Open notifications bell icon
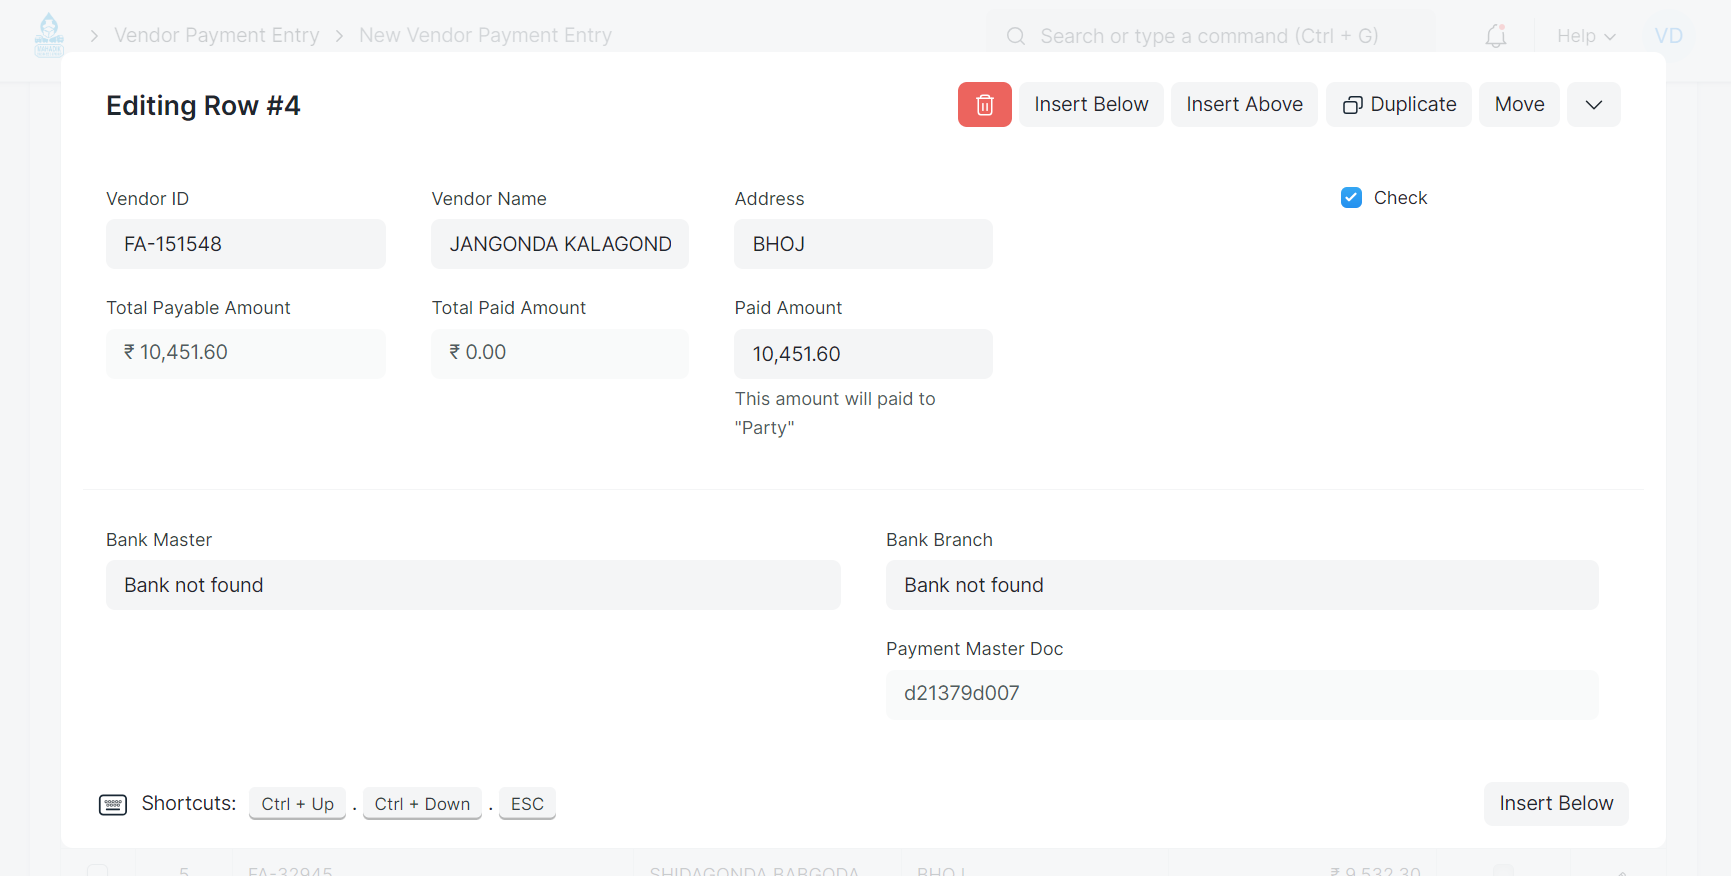 (x=1496, y=36)
